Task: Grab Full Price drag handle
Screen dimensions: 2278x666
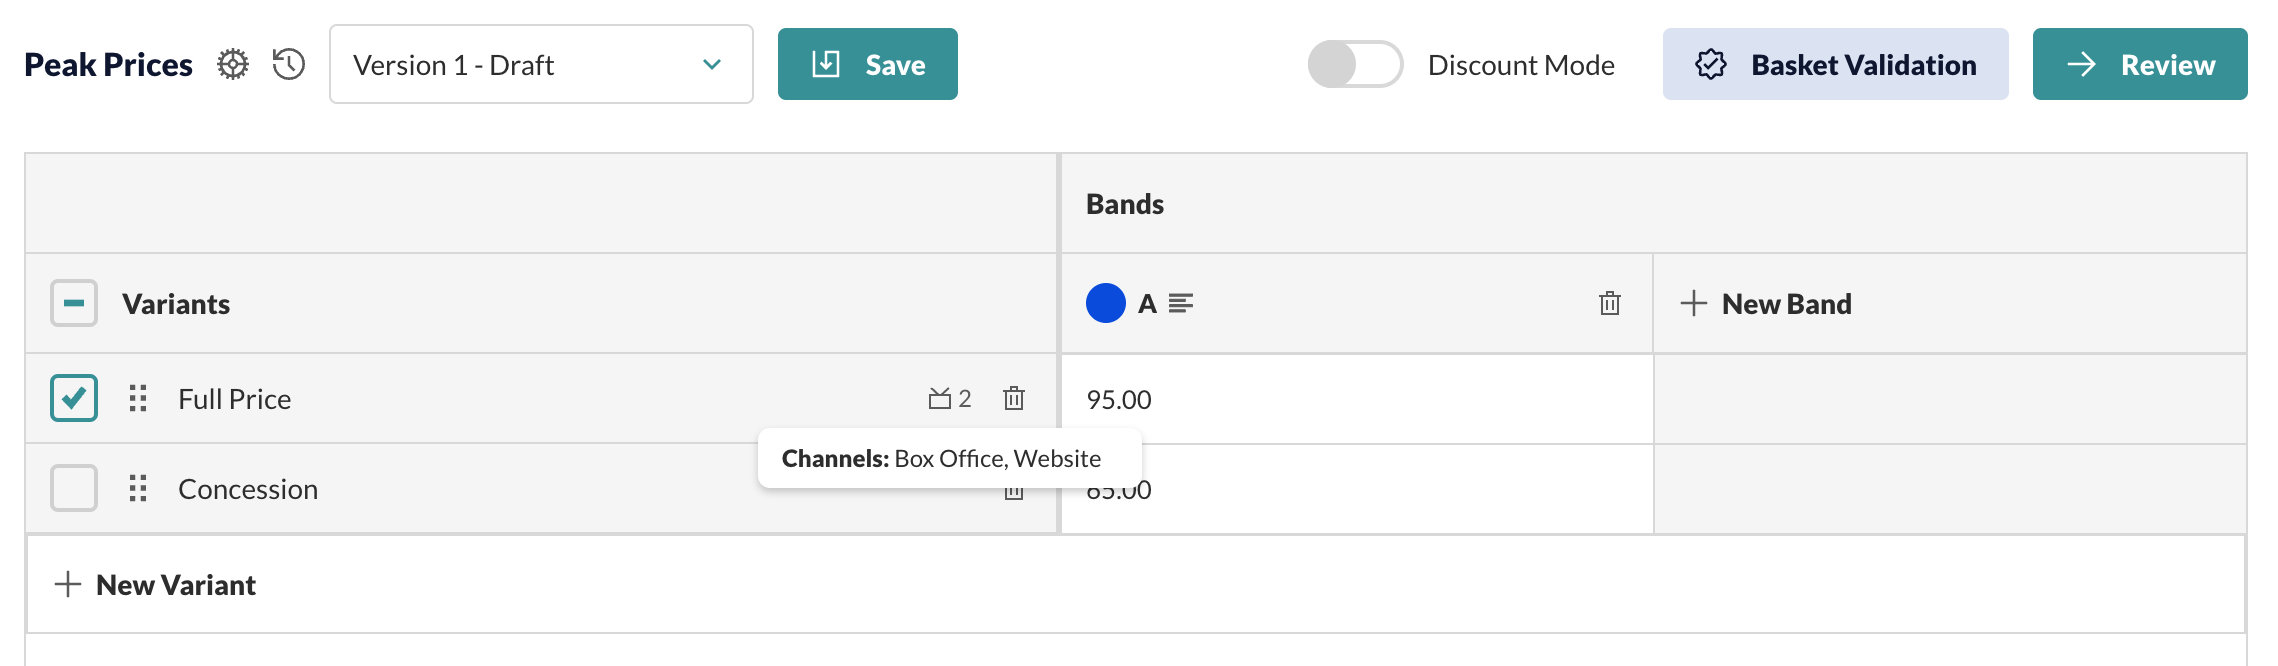Action: point(138,398)
